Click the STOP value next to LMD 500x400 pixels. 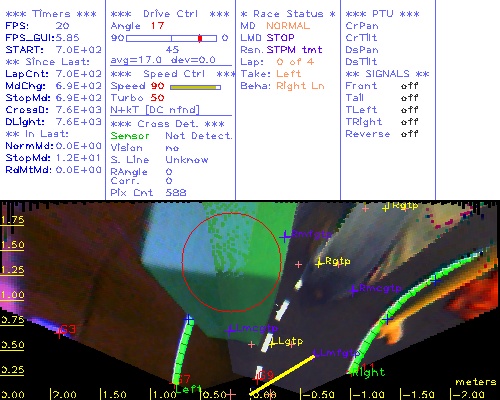pos(280,38)
